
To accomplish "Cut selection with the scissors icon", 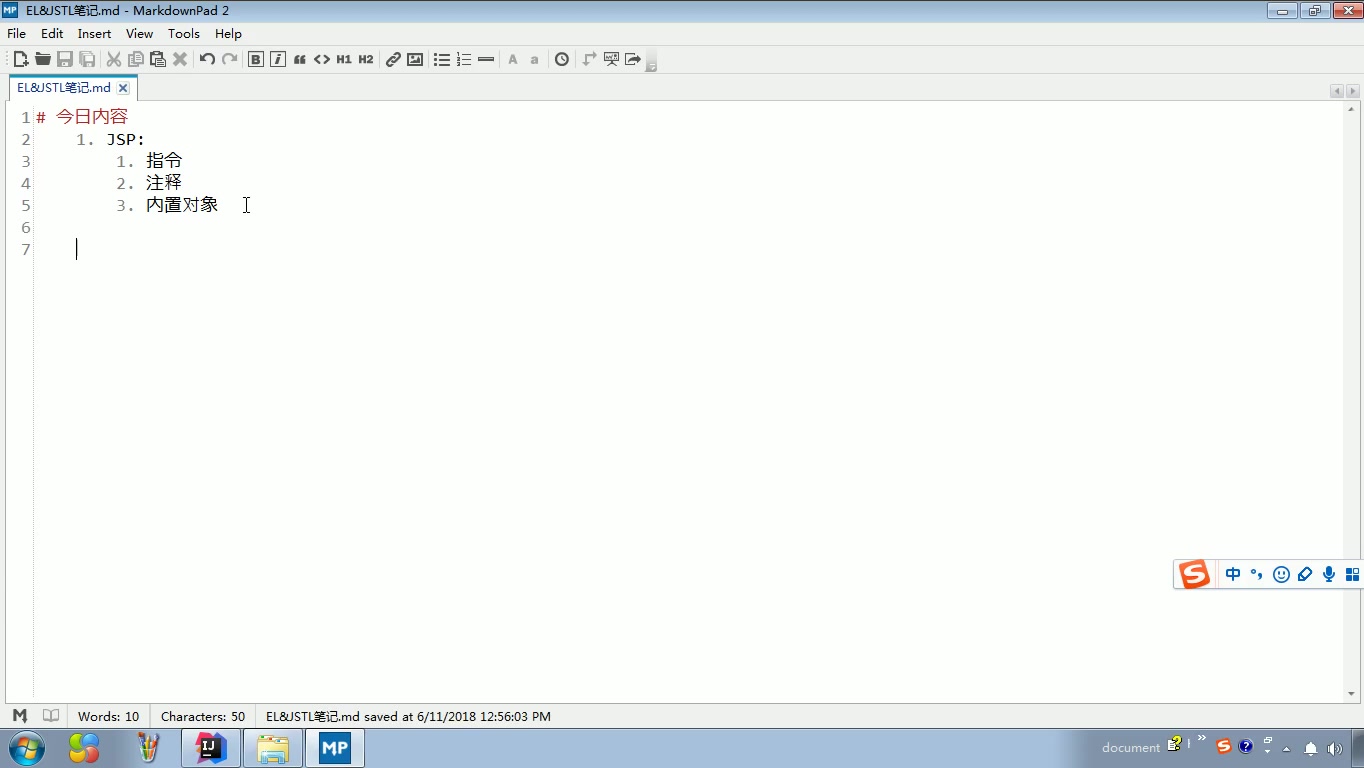I will click(114, 60).
